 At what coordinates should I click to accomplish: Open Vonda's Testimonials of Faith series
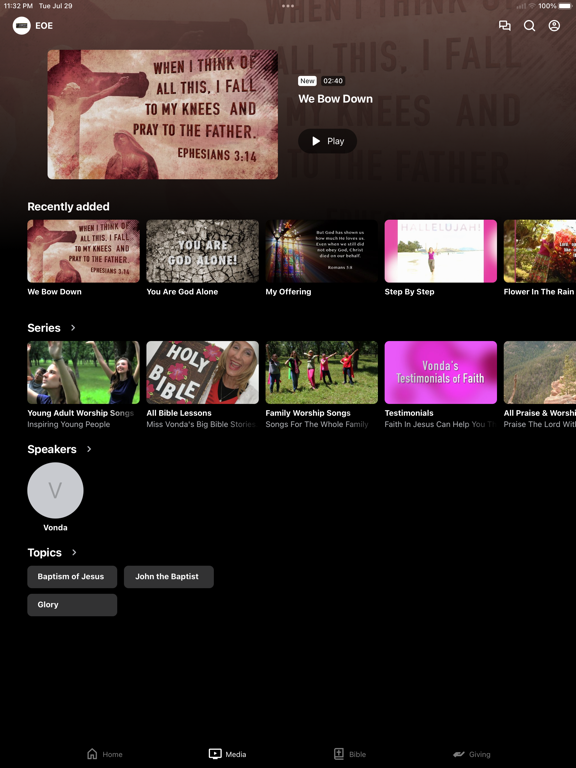click(x=440, y=372)
